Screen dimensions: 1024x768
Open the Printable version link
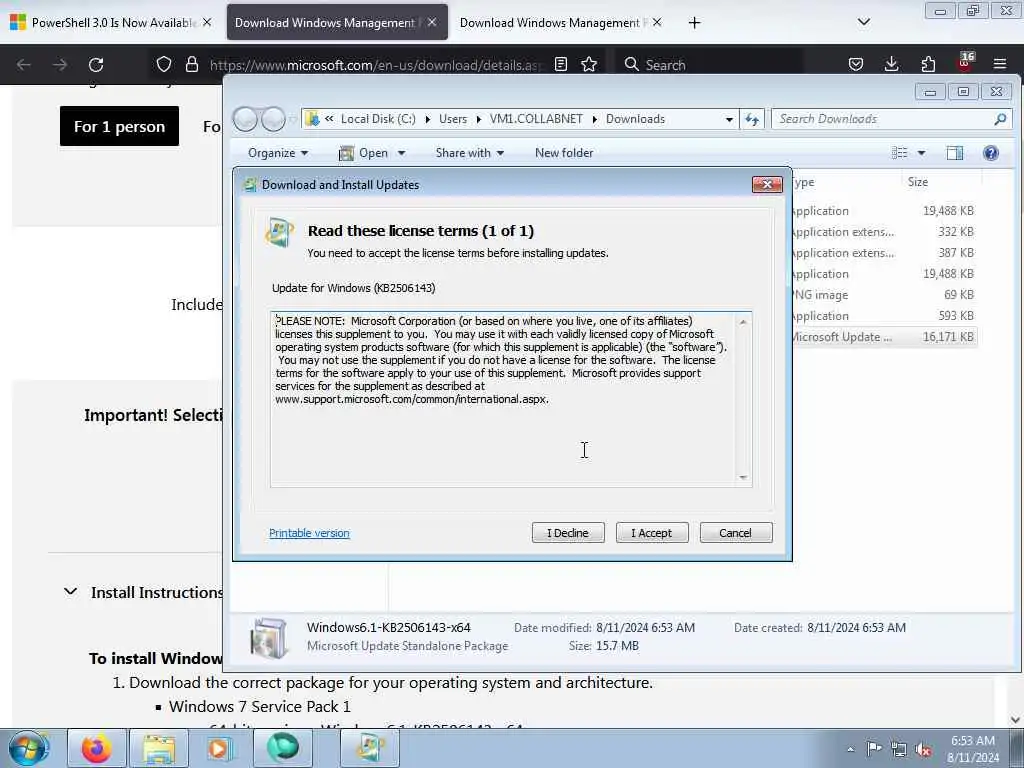pyautogui.click(x=309, y=533)
